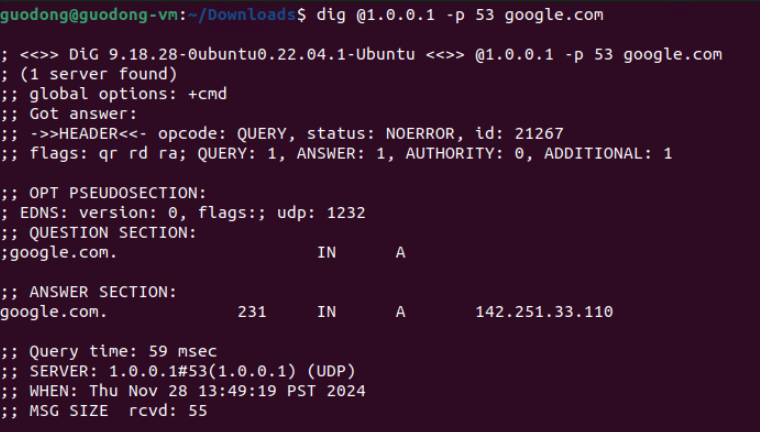The width and height of the screenshot is (760, 432).
Task: Click the "ANSWER SECTION" heading
Action: [98, 292]
